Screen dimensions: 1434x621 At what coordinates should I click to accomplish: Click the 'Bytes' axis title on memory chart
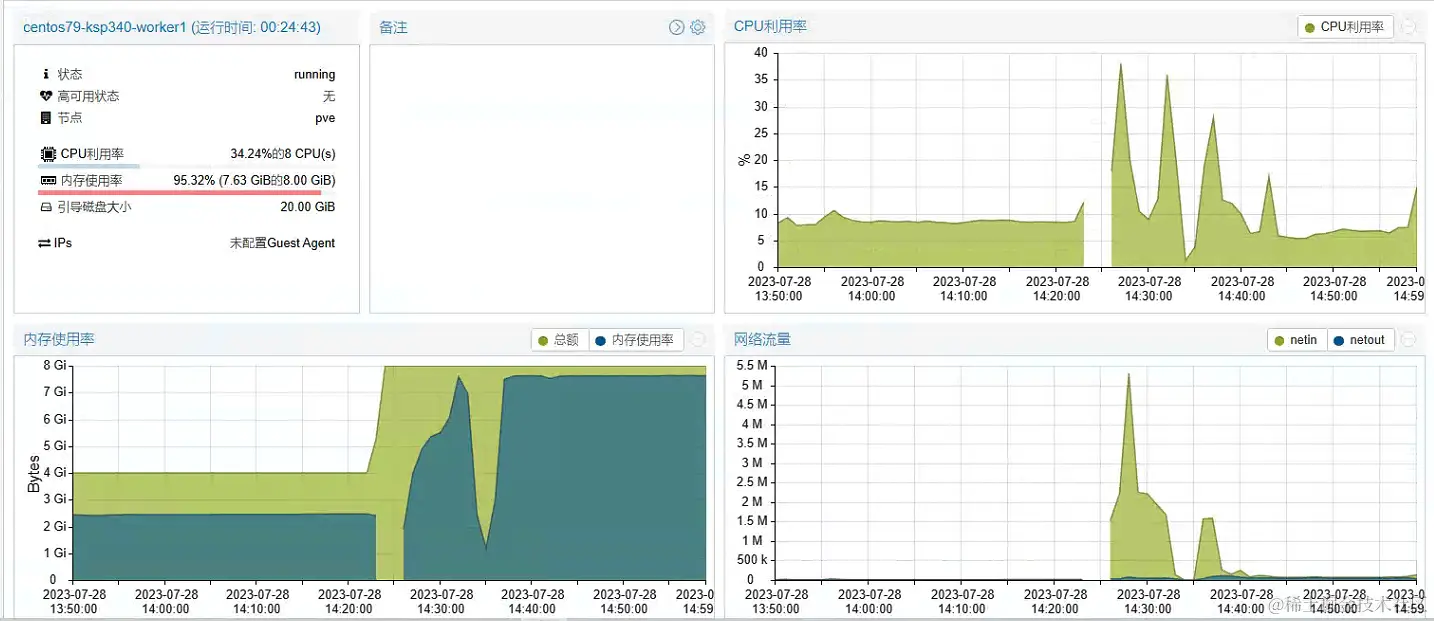(33, 475)
